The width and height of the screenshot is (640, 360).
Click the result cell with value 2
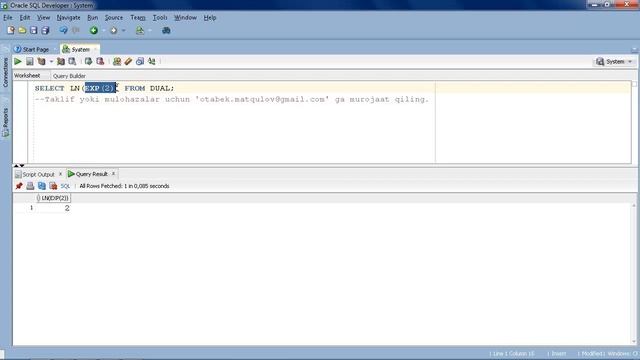(x=54, y=208)
